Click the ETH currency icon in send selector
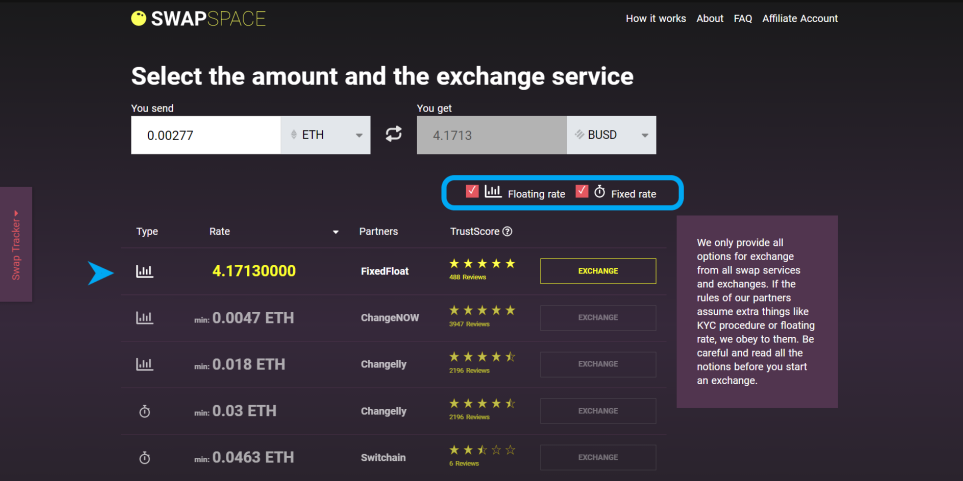Image resolution: width=963 pixels, height=481 pixels. click(293, 135)
